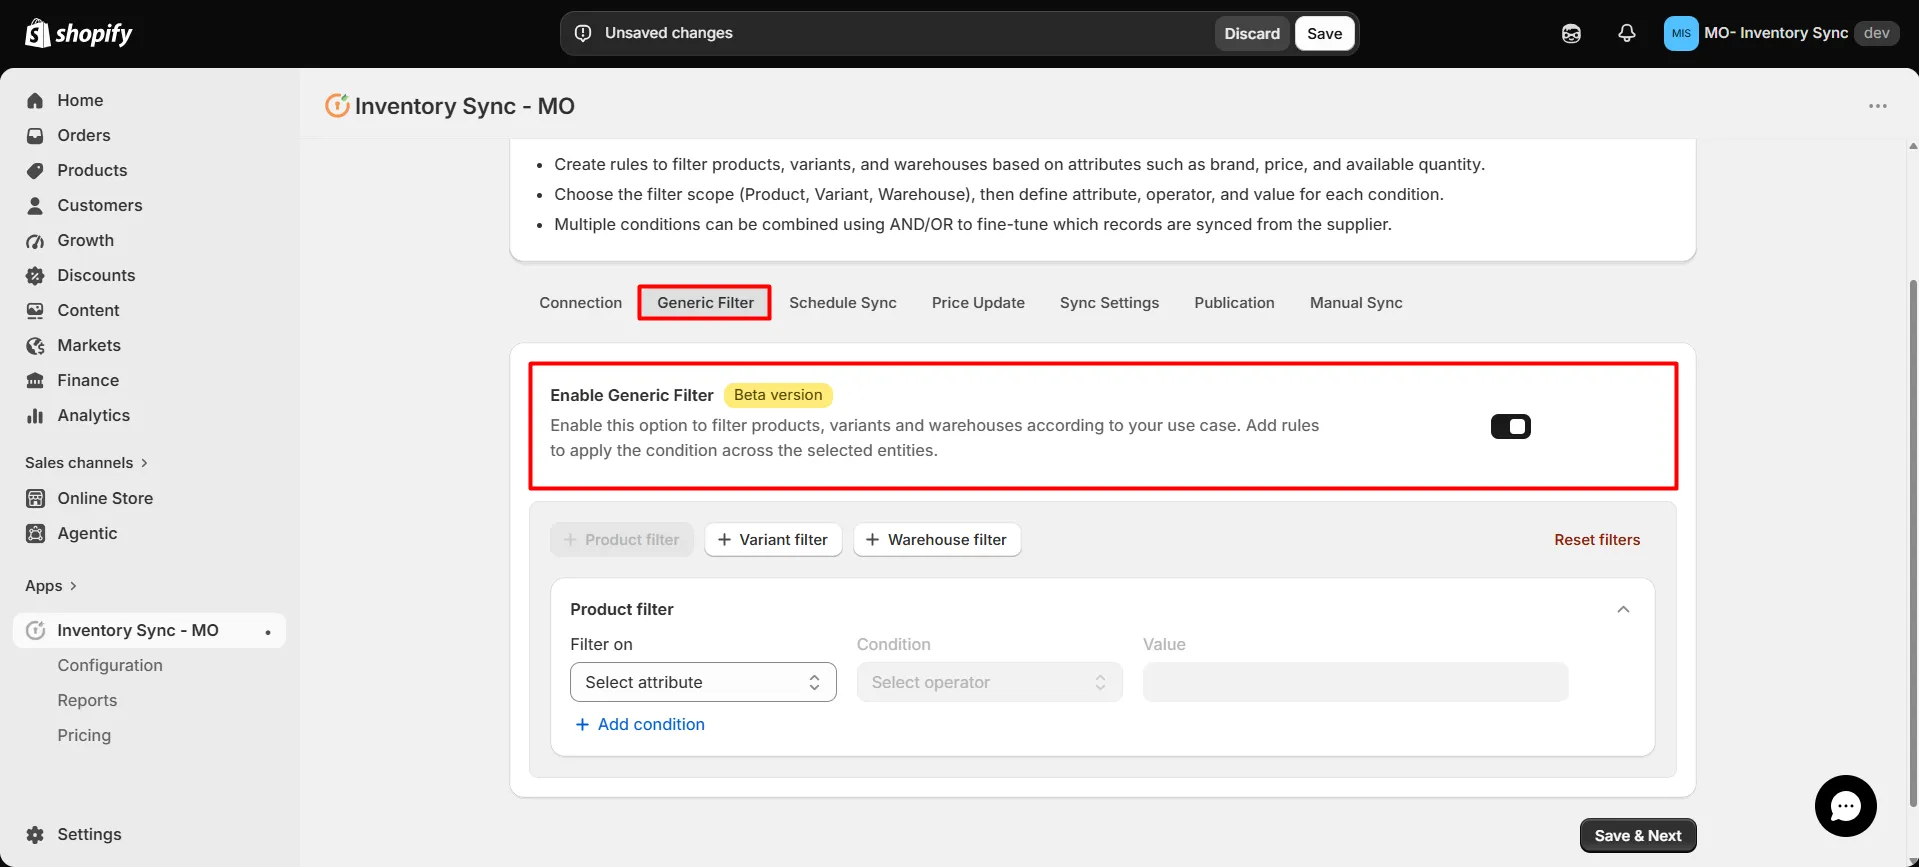The image size is (1919, 867).
Task: Click the Add condition link
Action: (x=640, y=724)
